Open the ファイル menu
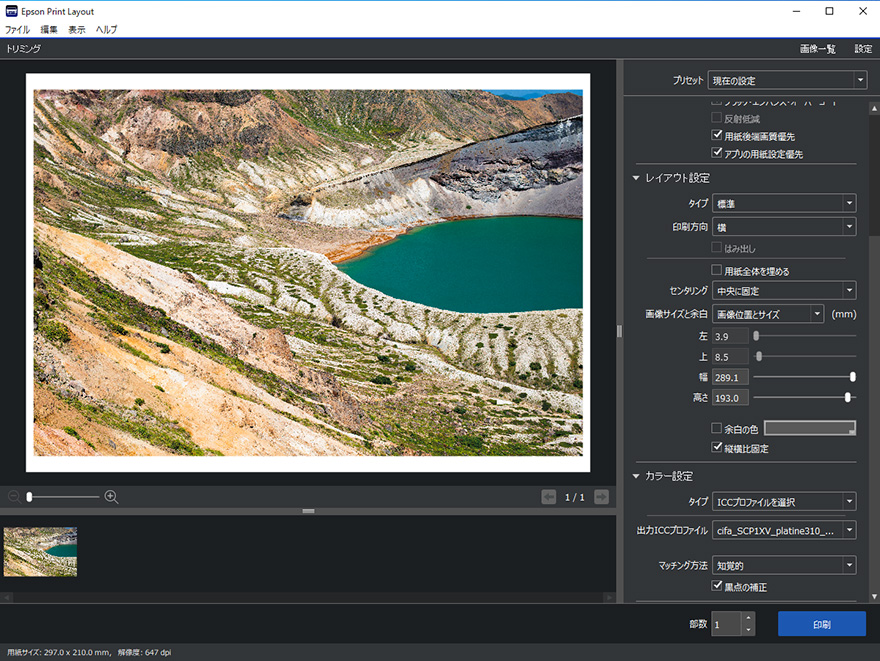 point(17,30)
